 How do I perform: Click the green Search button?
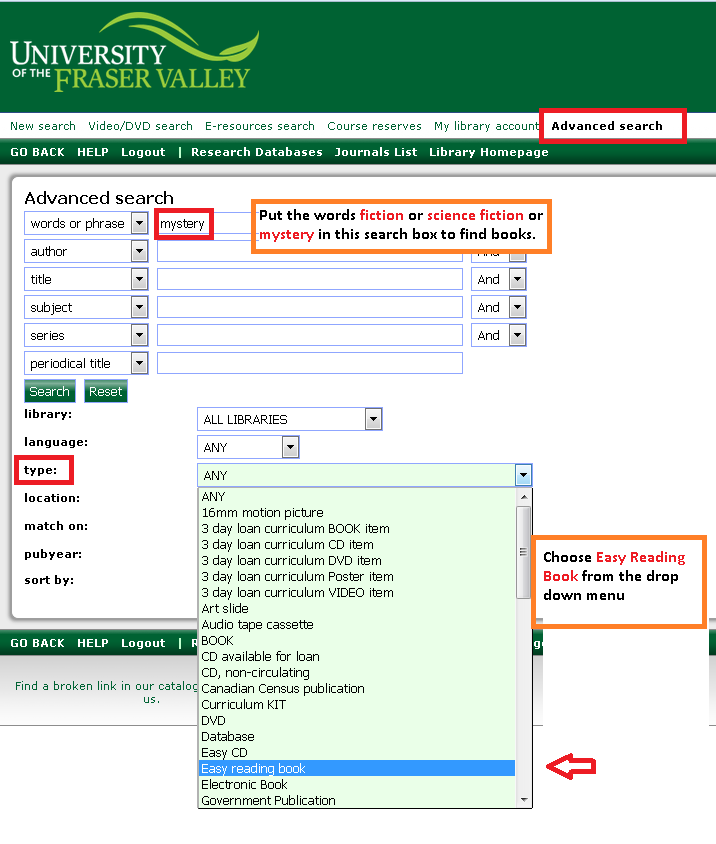tap(50, 391)
